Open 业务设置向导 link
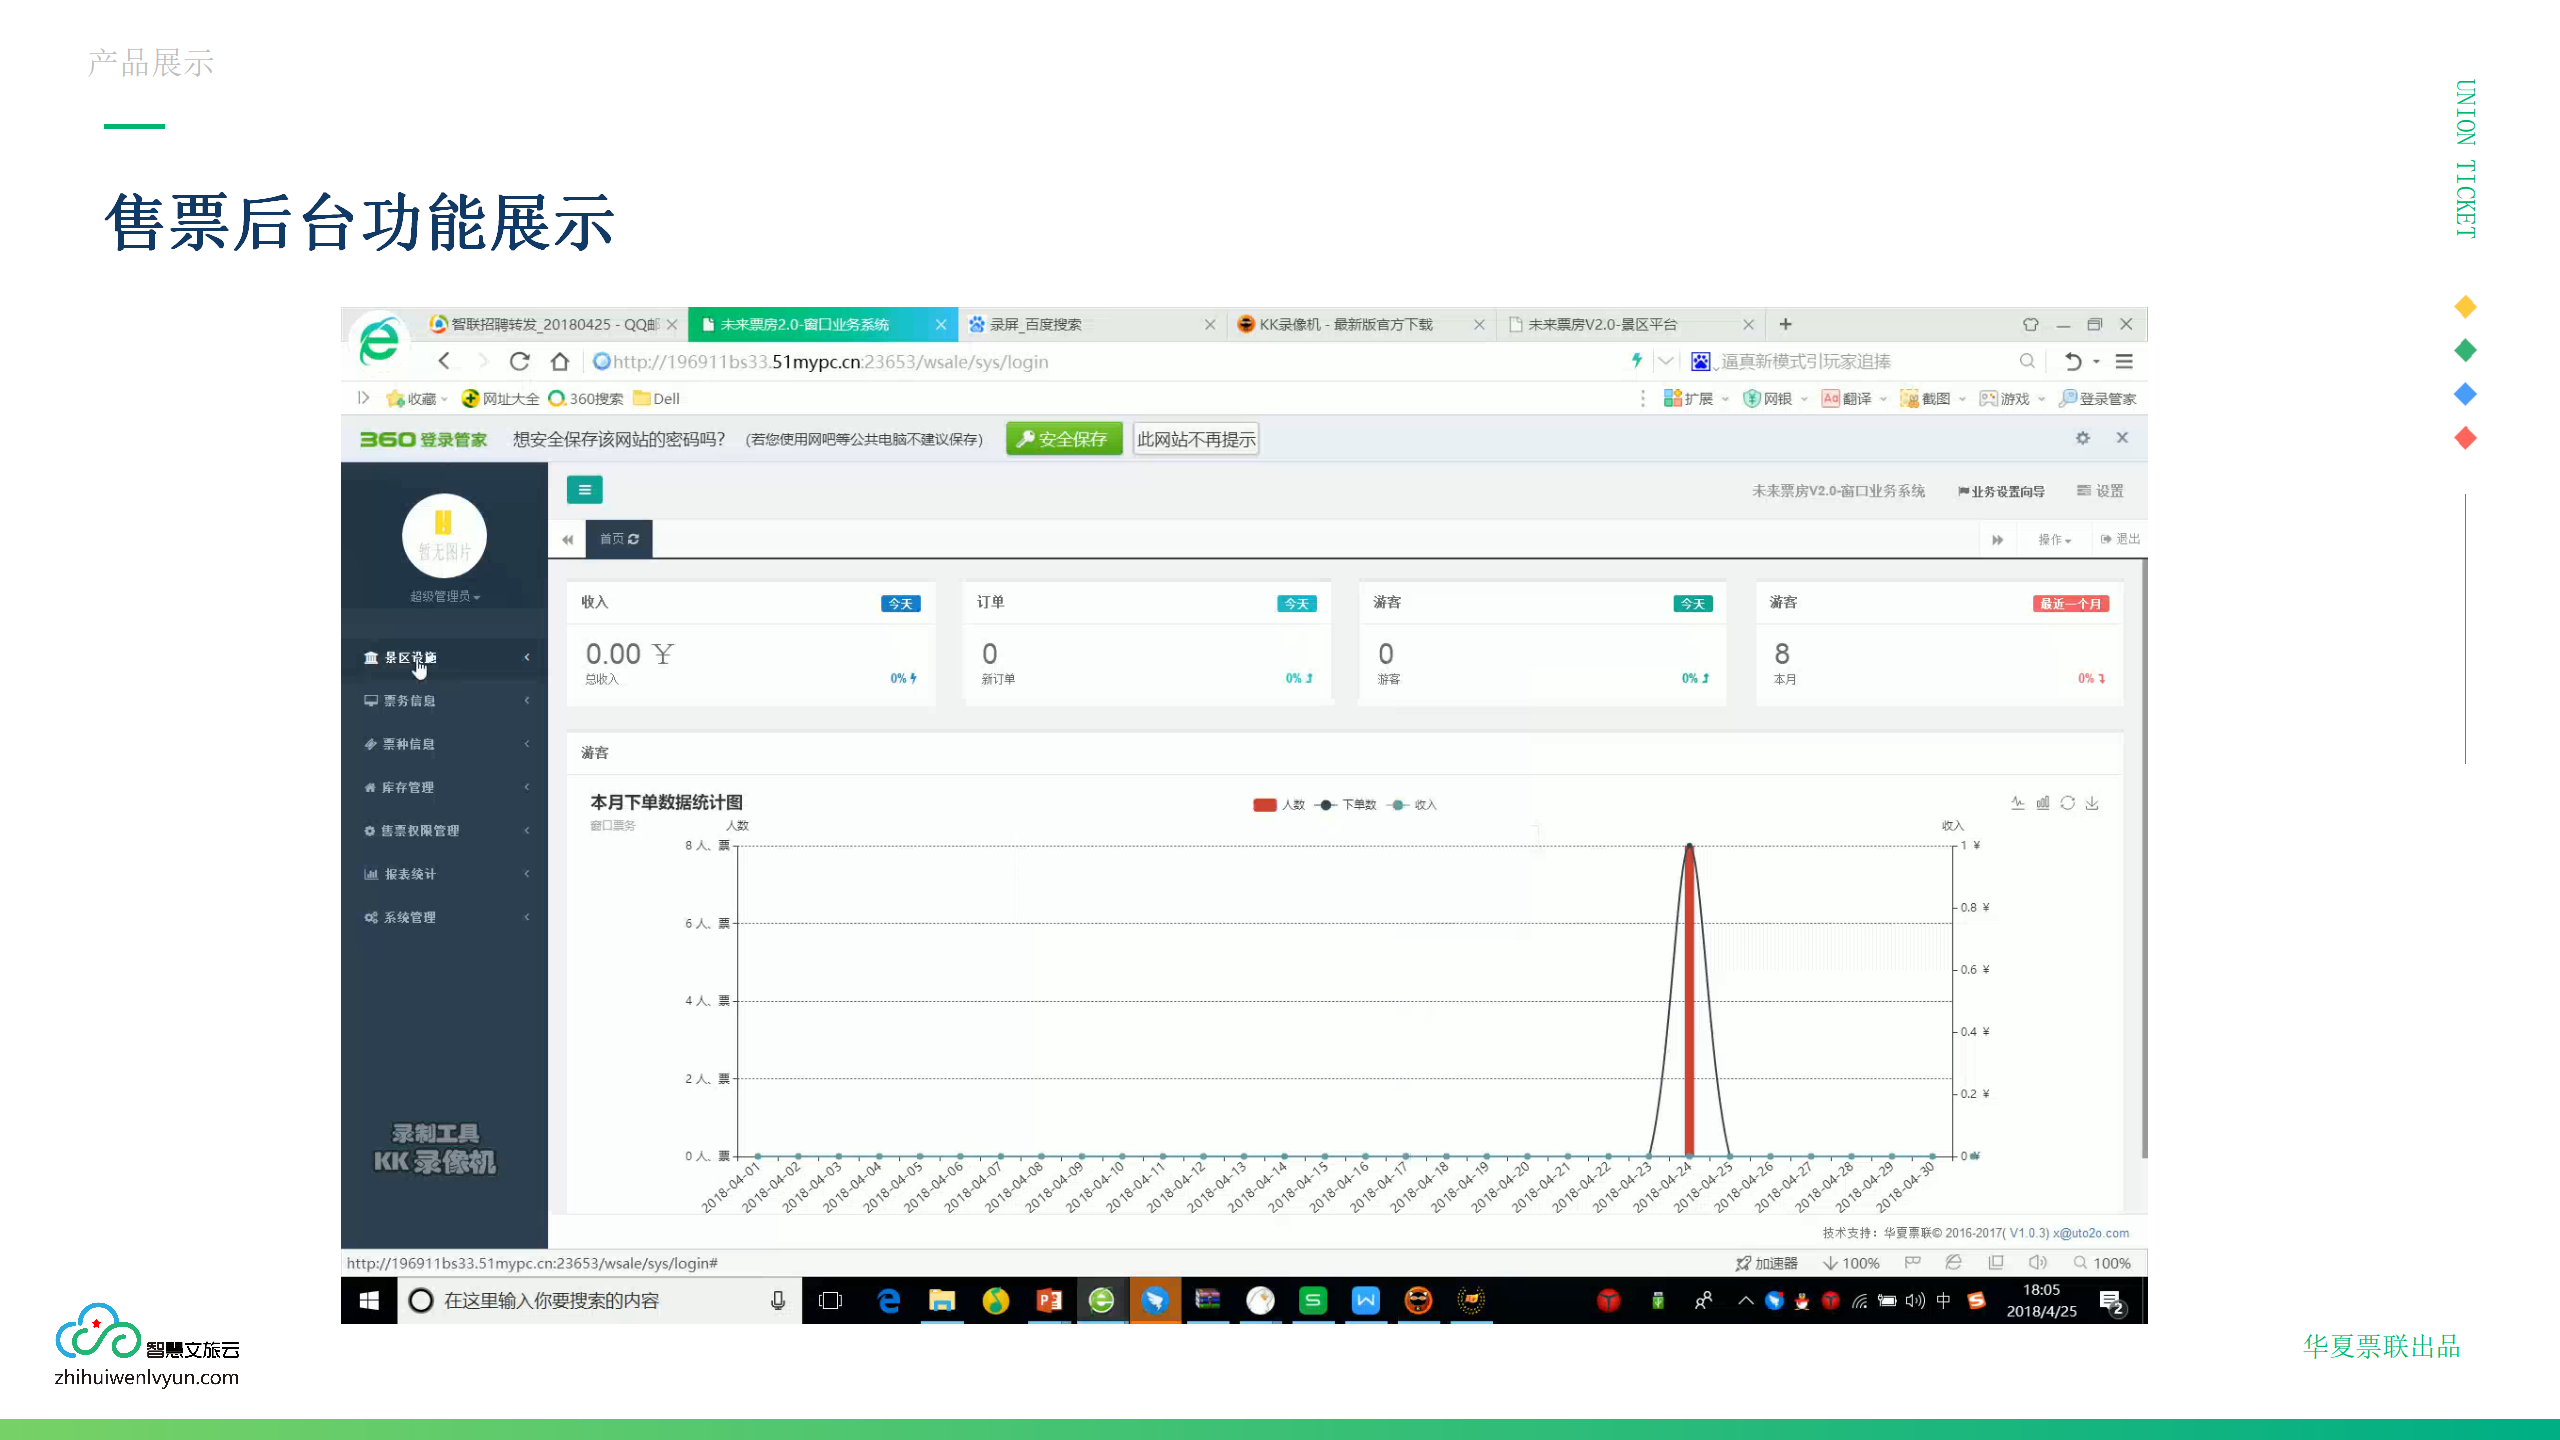The height and width of the screenshot is (1440, 2560). (x=2001, y=491)
